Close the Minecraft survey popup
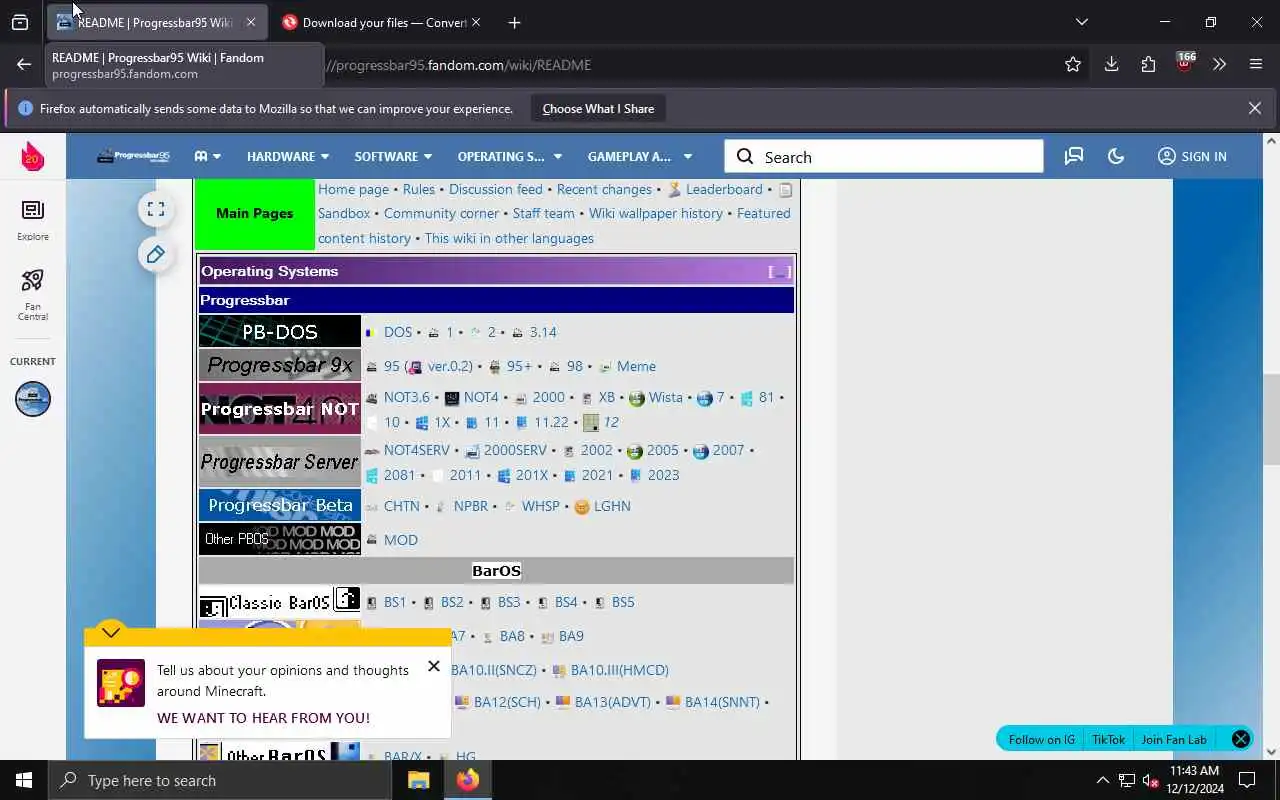The width and height of the screenshot is (1280, 800). click(x=434, y=666)
